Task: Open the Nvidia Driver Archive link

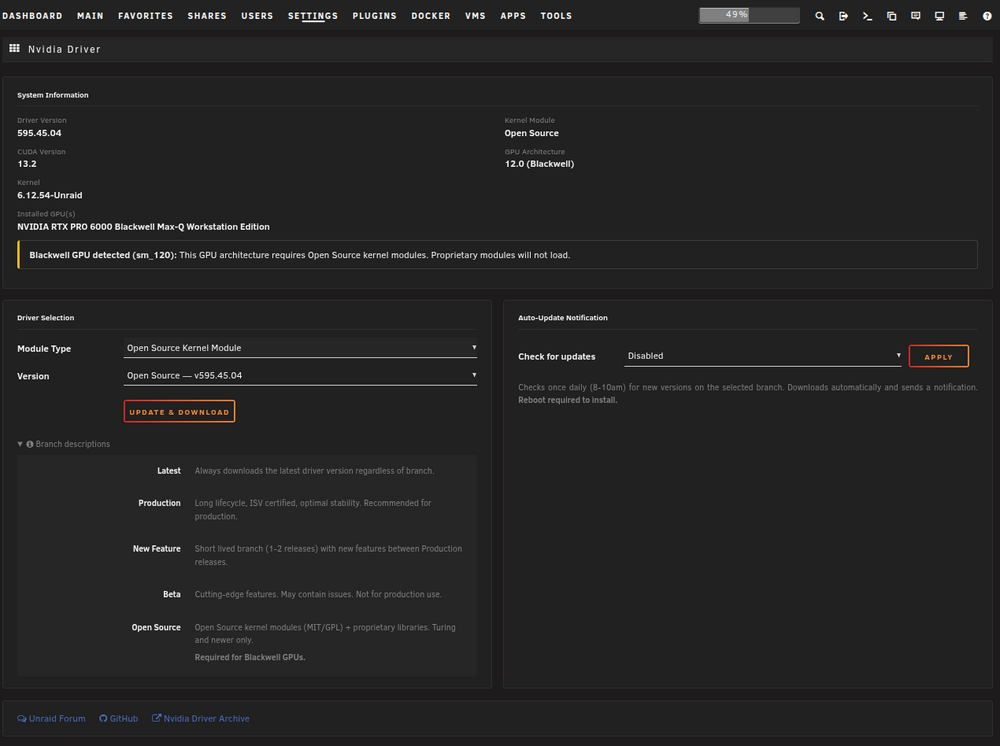Action: [x=200, y=719]
